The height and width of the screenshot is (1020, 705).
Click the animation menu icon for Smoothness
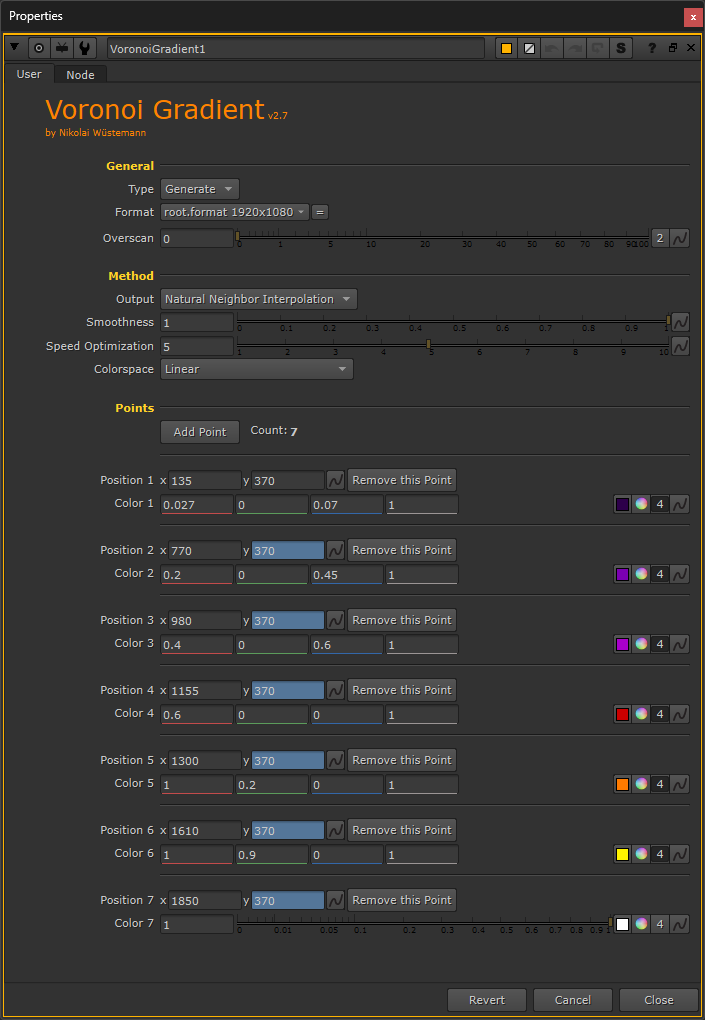[x=680, y=322]
